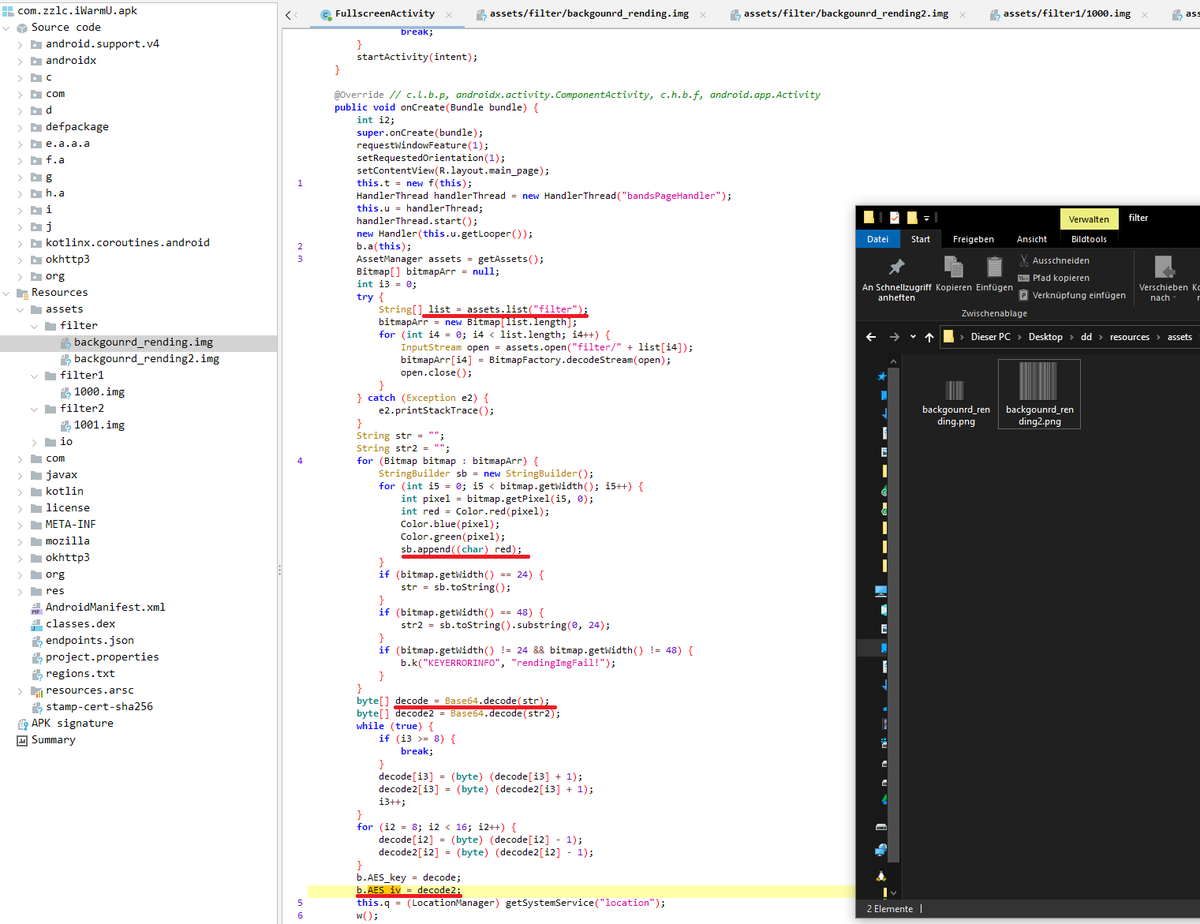Screen dimensions: 1200x924
Task: Select okhttp3 package under Source code
Action: pos(67,259)
